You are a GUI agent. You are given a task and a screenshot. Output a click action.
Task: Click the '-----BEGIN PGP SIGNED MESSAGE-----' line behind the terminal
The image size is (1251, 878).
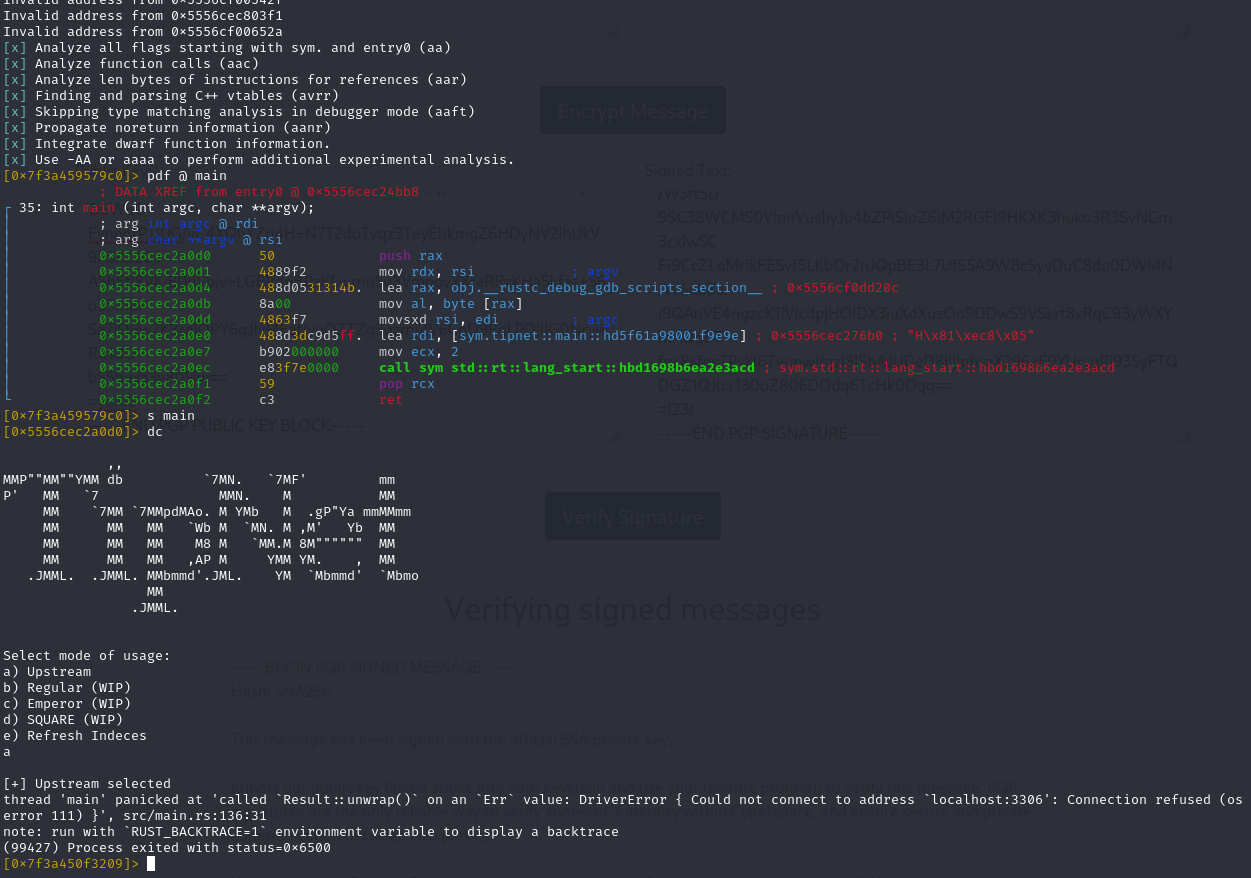[x=372, y=666]
